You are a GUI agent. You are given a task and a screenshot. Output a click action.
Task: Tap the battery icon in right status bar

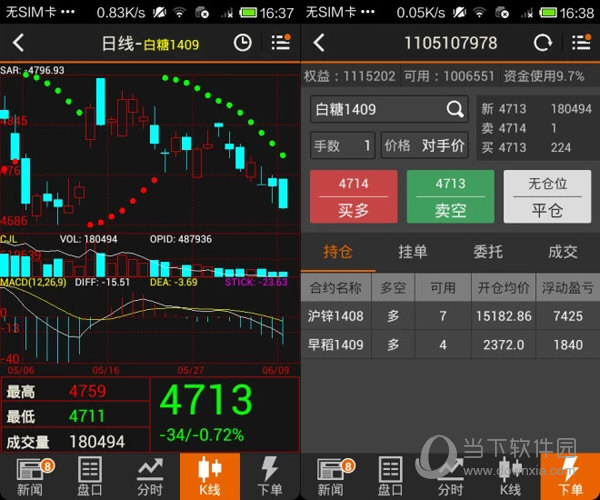click(548, 13)
